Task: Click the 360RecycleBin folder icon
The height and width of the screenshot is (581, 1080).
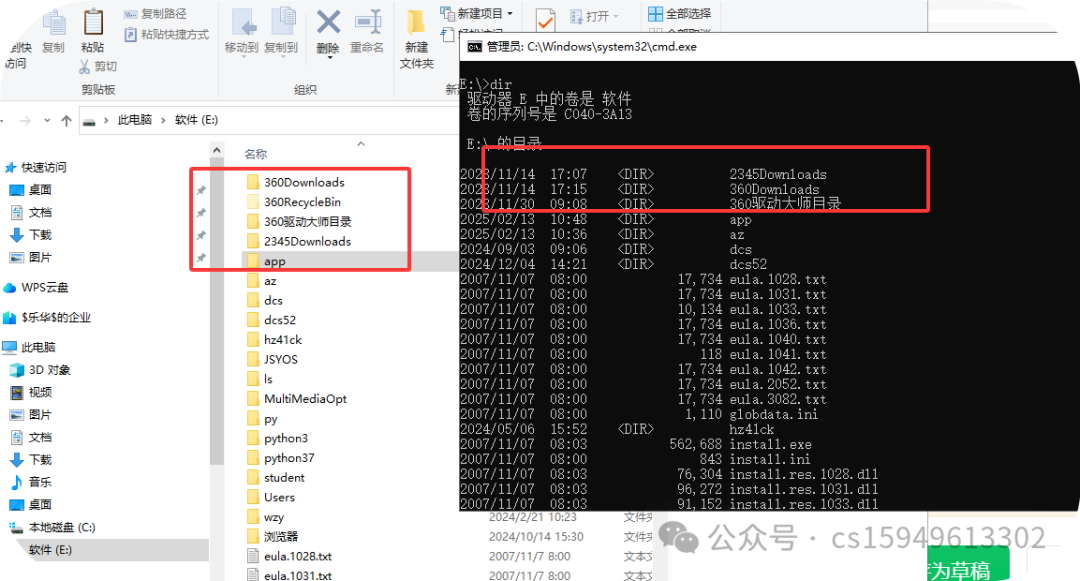Action: pos(253,202)
